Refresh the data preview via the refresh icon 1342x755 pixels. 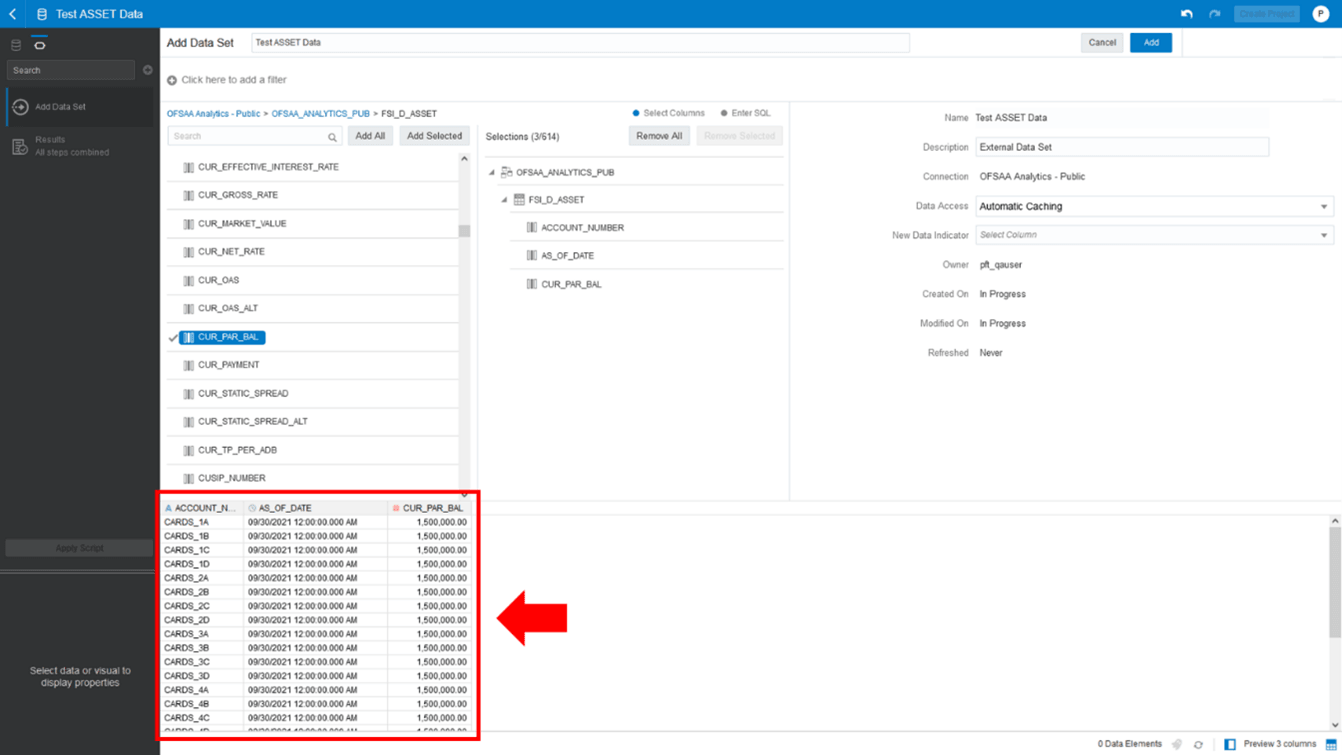click(x=1198, y=744)
